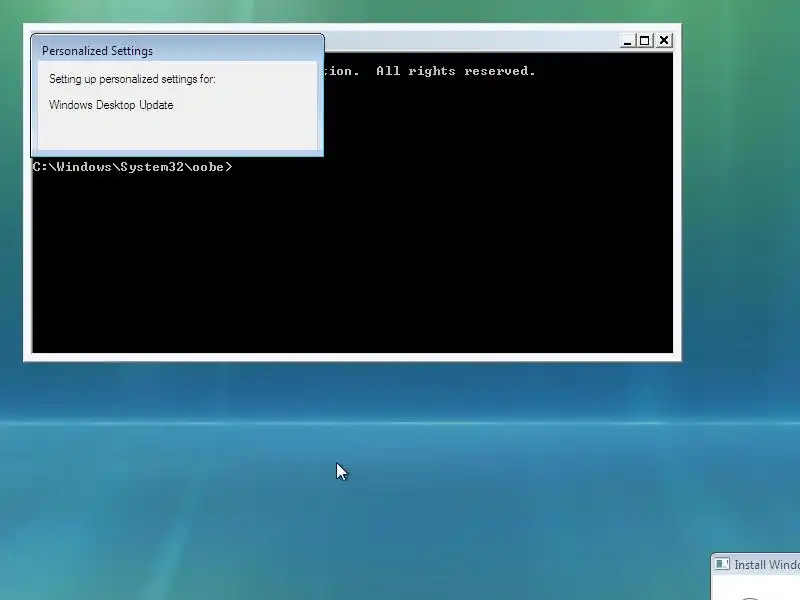Click the Personalized Settings title bar

(x=177, y=51)
